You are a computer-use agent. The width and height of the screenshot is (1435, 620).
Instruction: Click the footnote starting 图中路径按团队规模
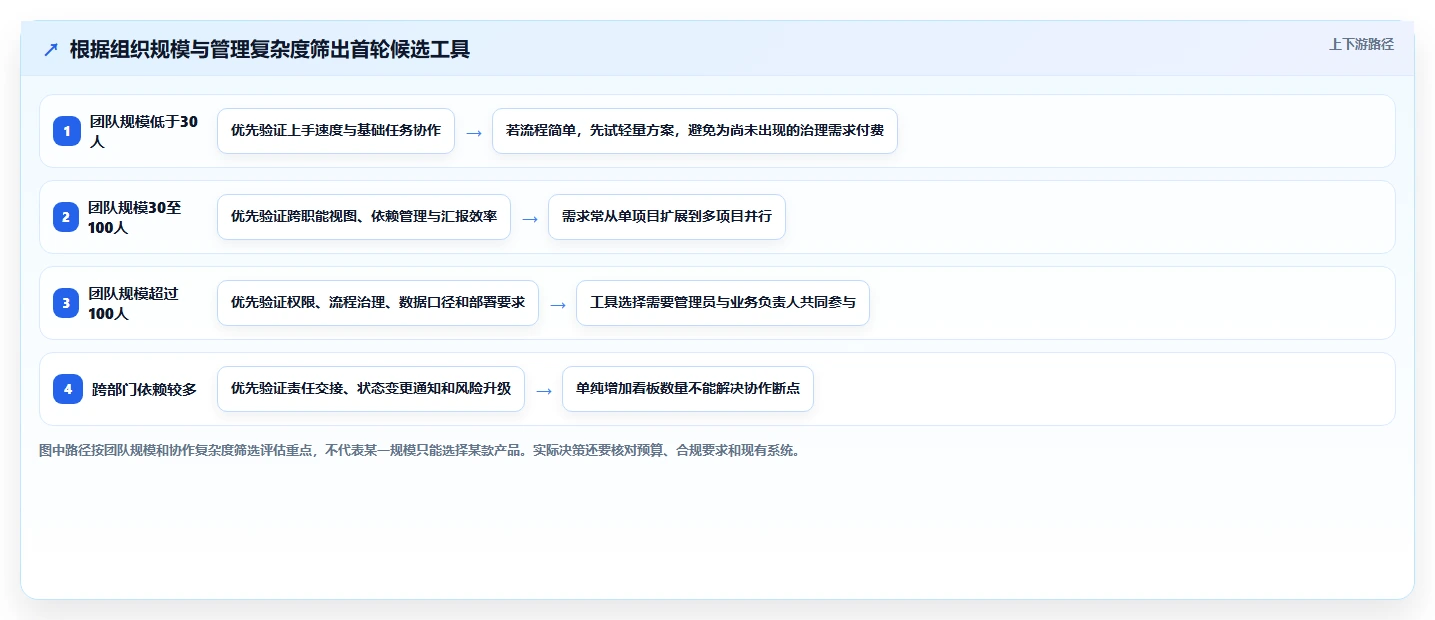pos(419,451)
